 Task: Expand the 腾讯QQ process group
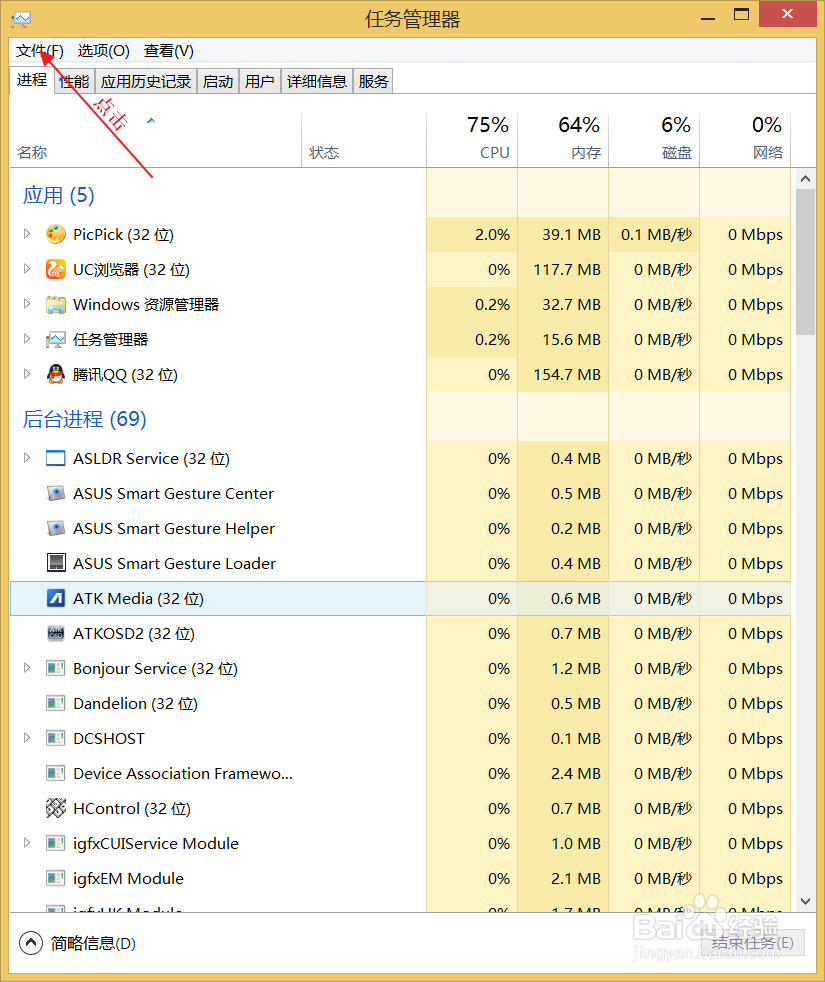pos(26,374)
